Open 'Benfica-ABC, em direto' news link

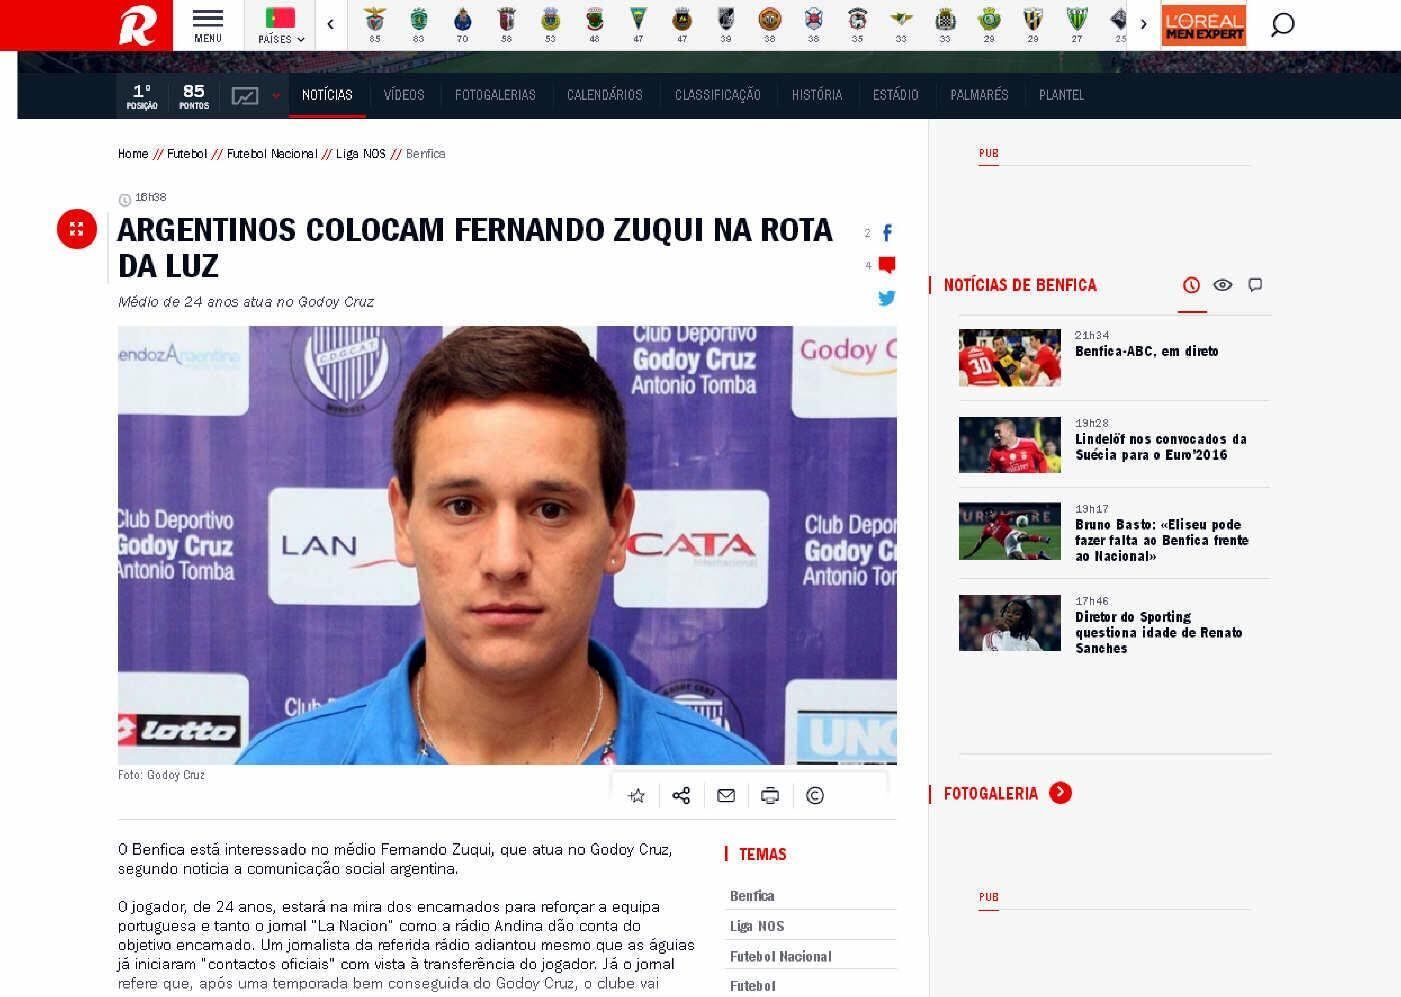(x=1146, y=351)
